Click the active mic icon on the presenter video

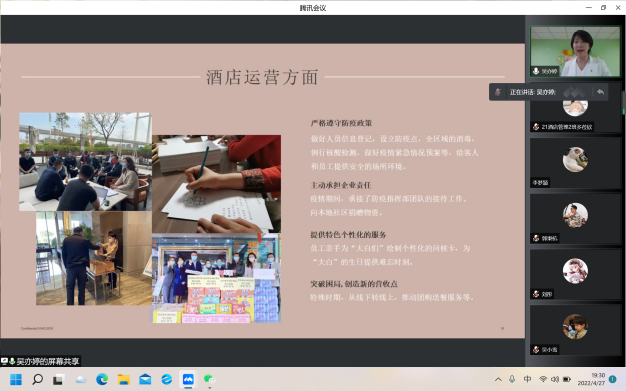coord(536,71)
